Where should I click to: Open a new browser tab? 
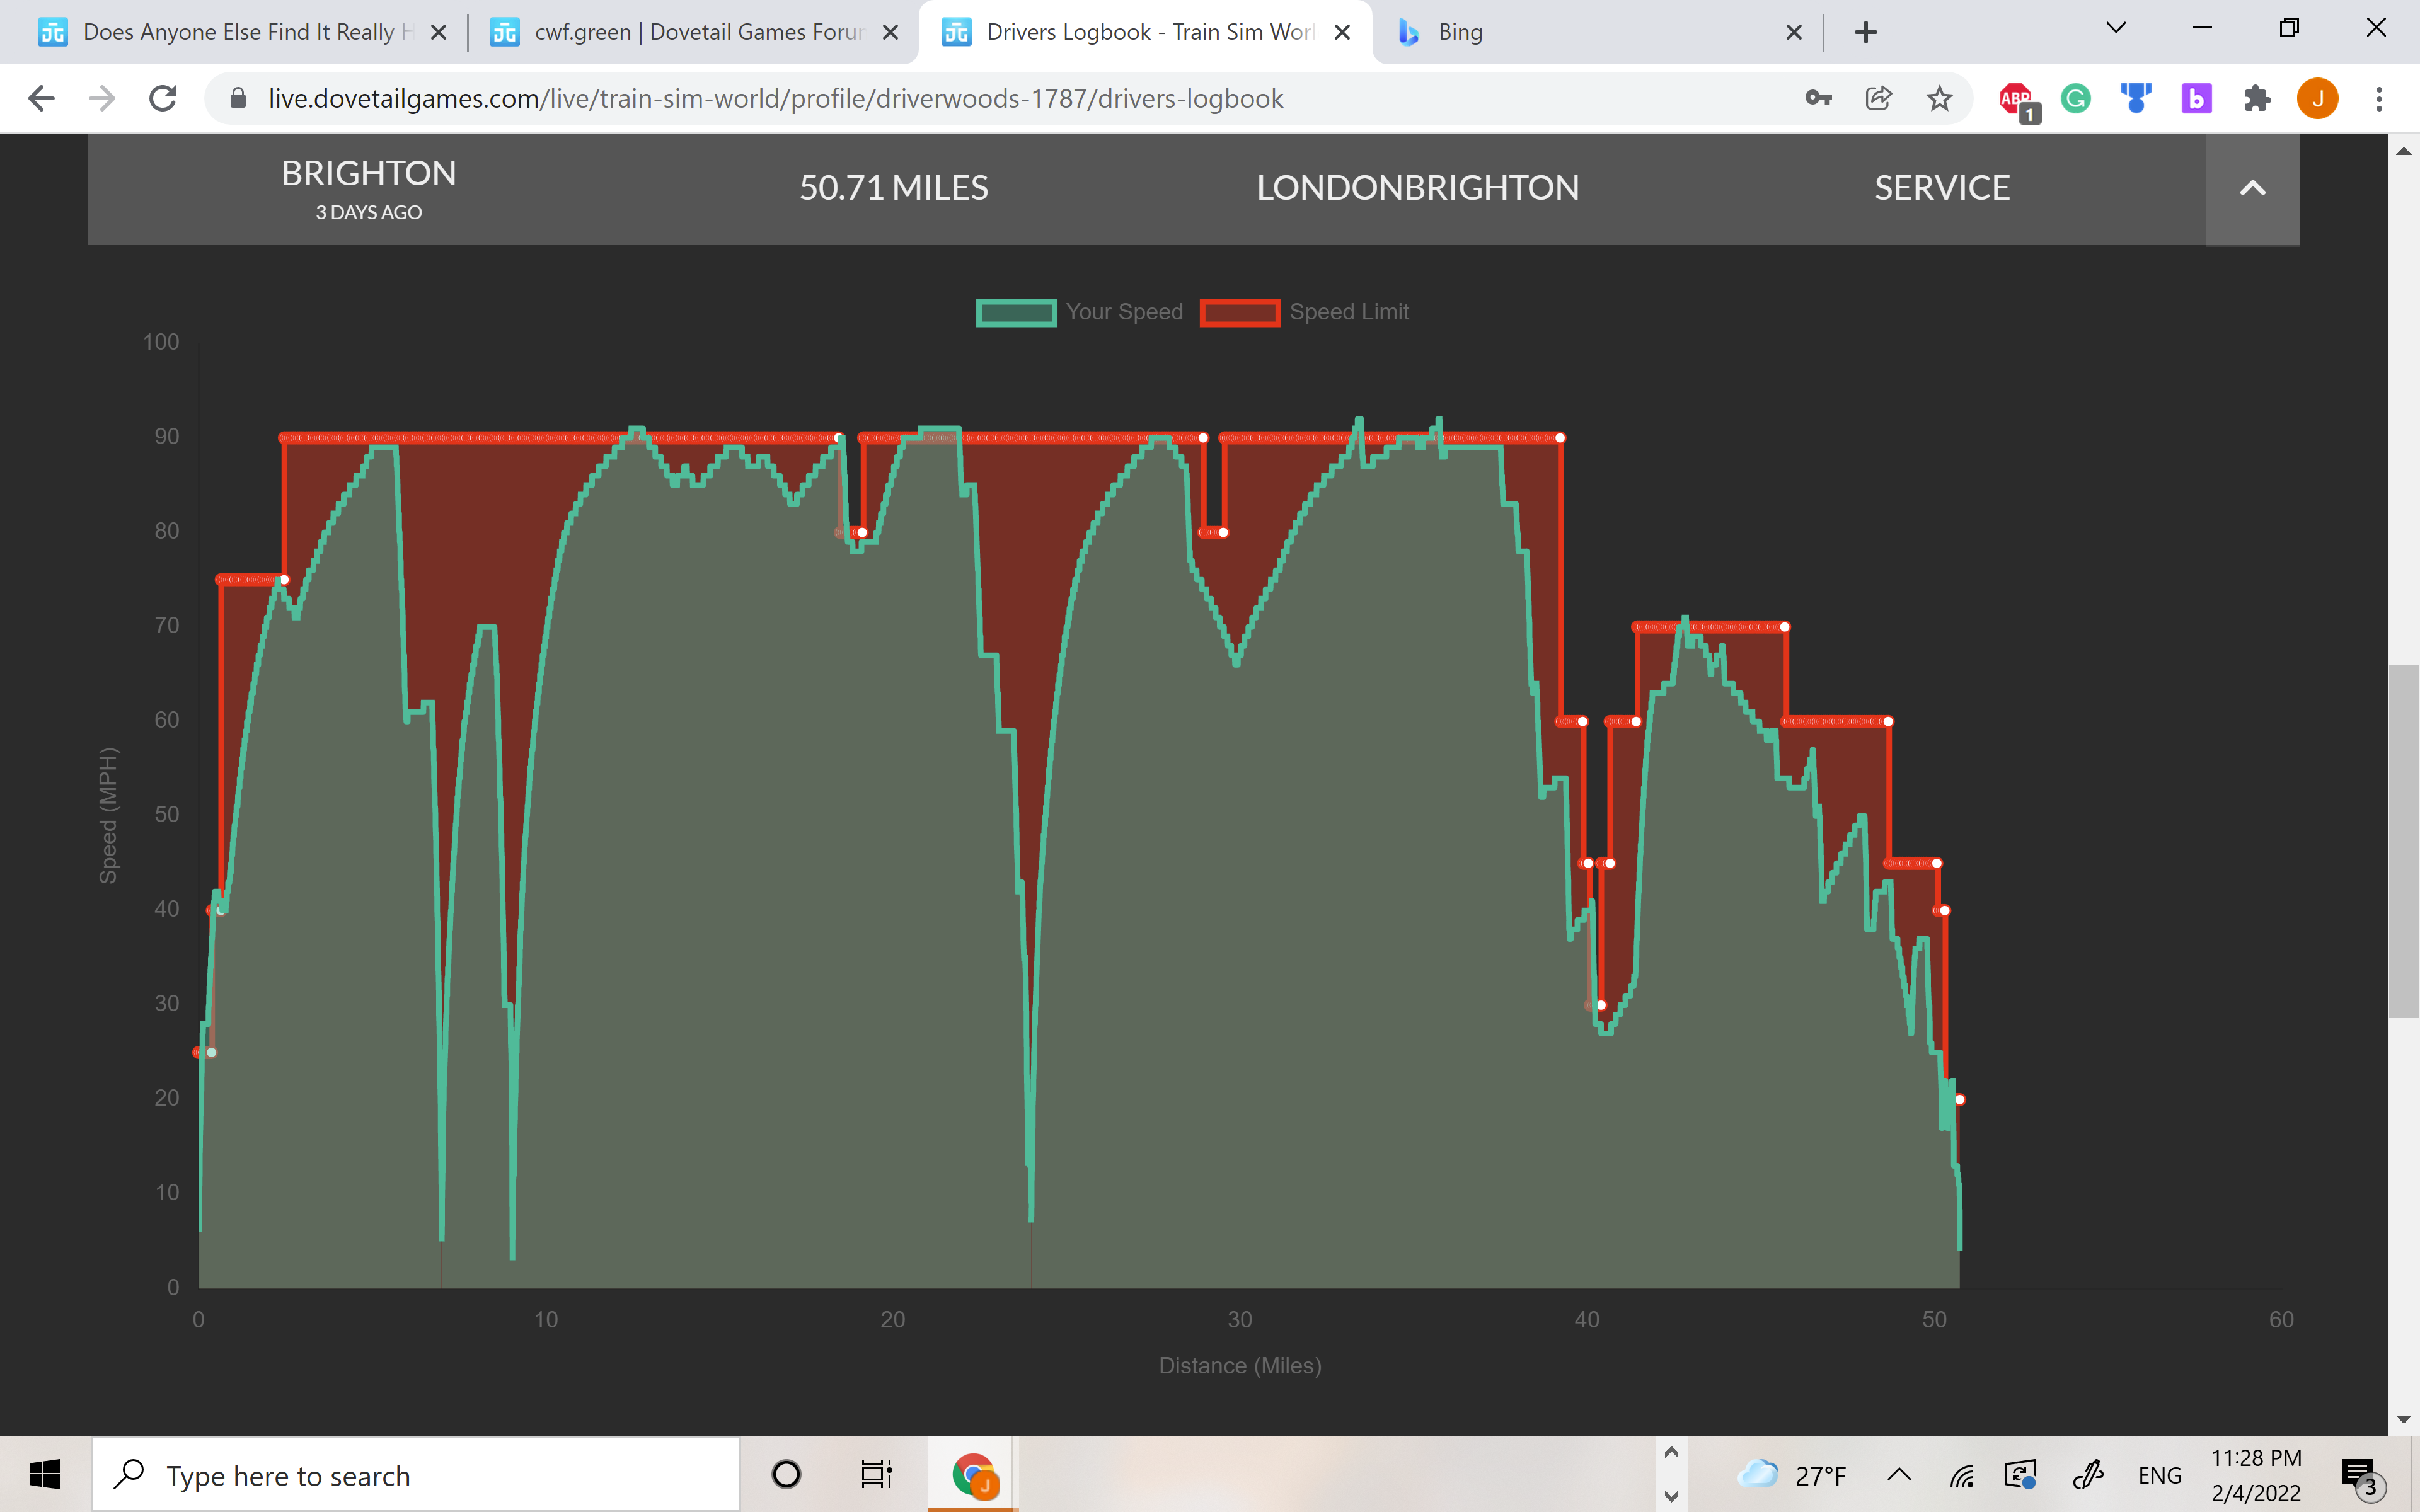coord(1865,32)
